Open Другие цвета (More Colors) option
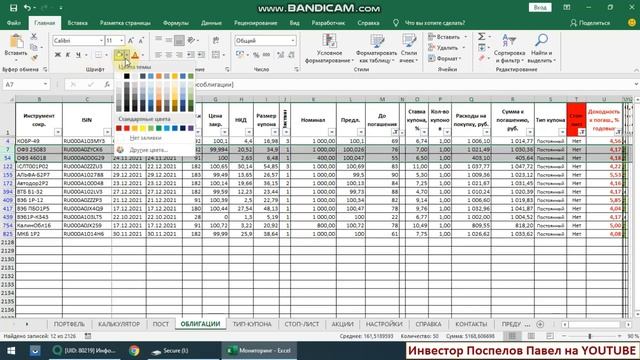The width and height of the screenshot is (640, 360). pyautogui.click(x=149, y=150)
